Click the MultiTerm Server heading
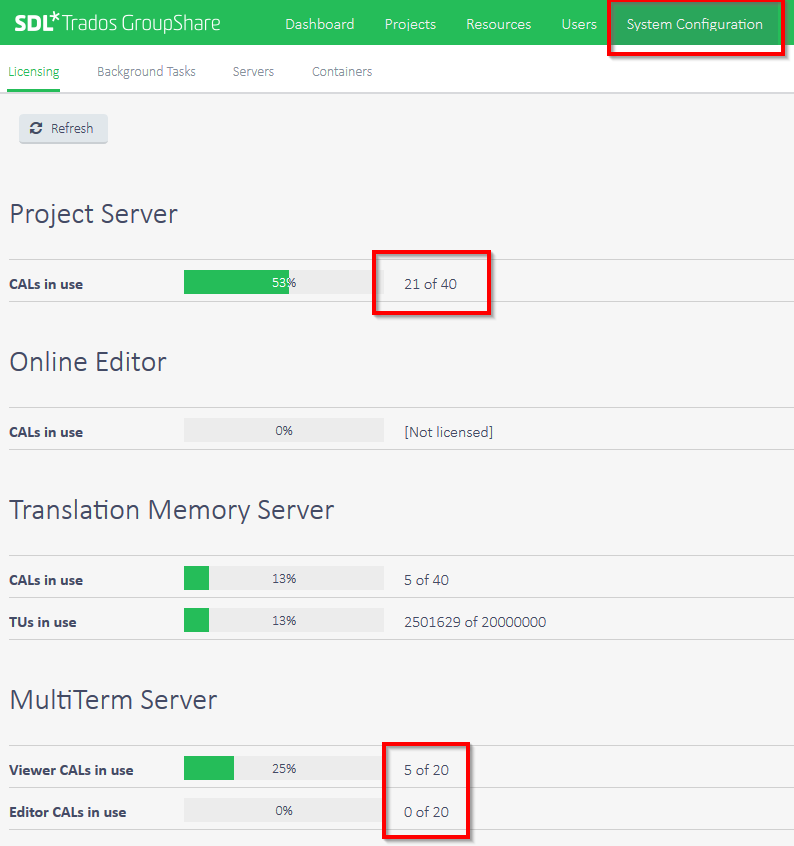 coord(113,699)
